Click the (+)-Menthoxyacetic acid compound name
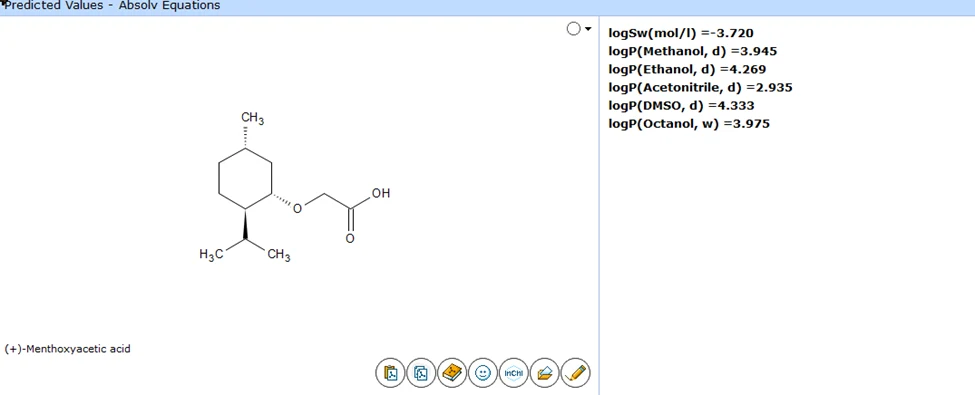This screenshot has width=975, height=395. tap(67, 349)
